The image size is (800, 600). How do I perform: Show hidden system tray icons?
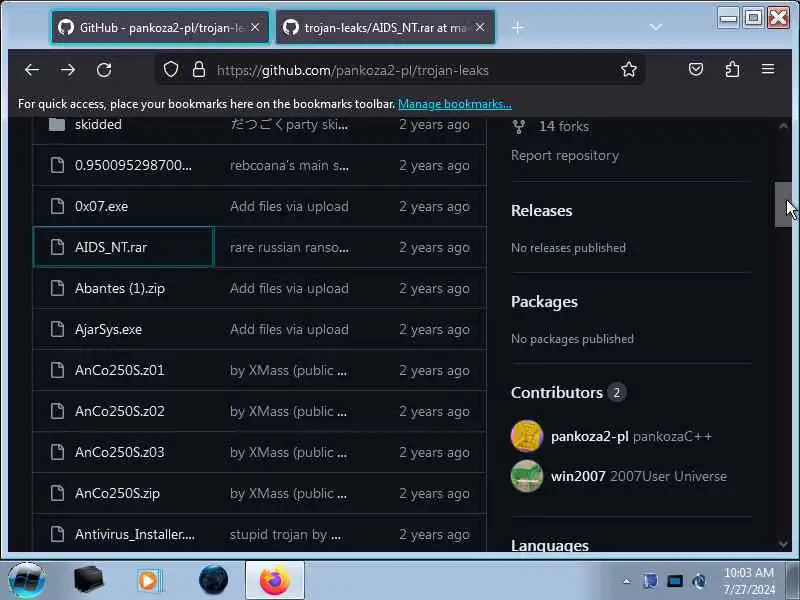[627, 581]
